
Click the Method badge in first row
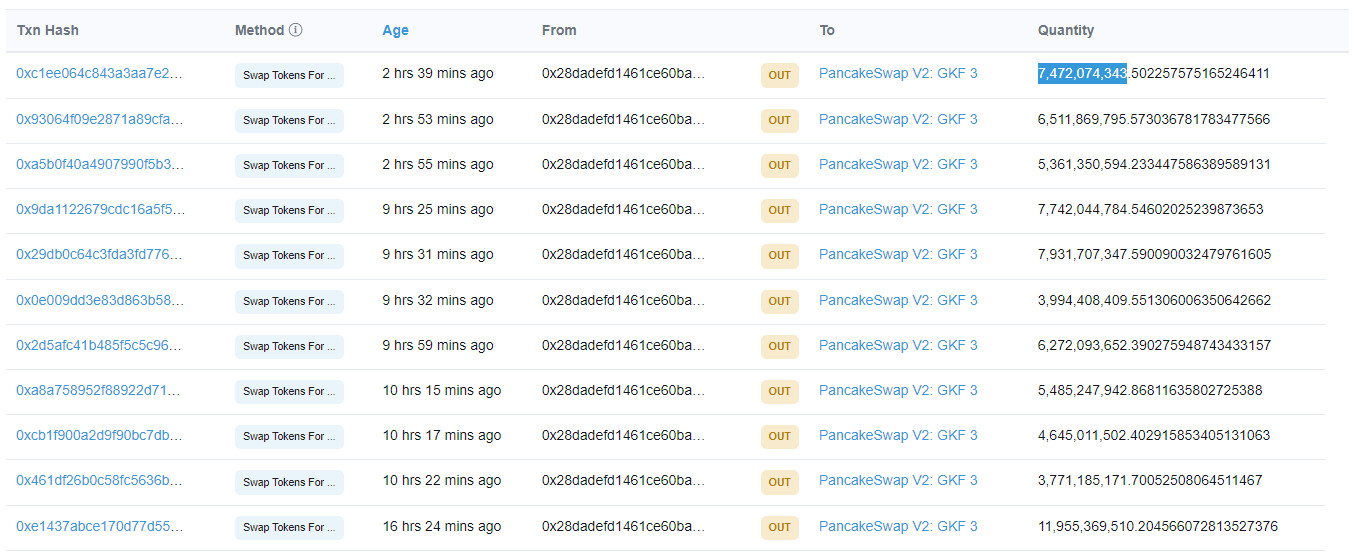(289, 75)
